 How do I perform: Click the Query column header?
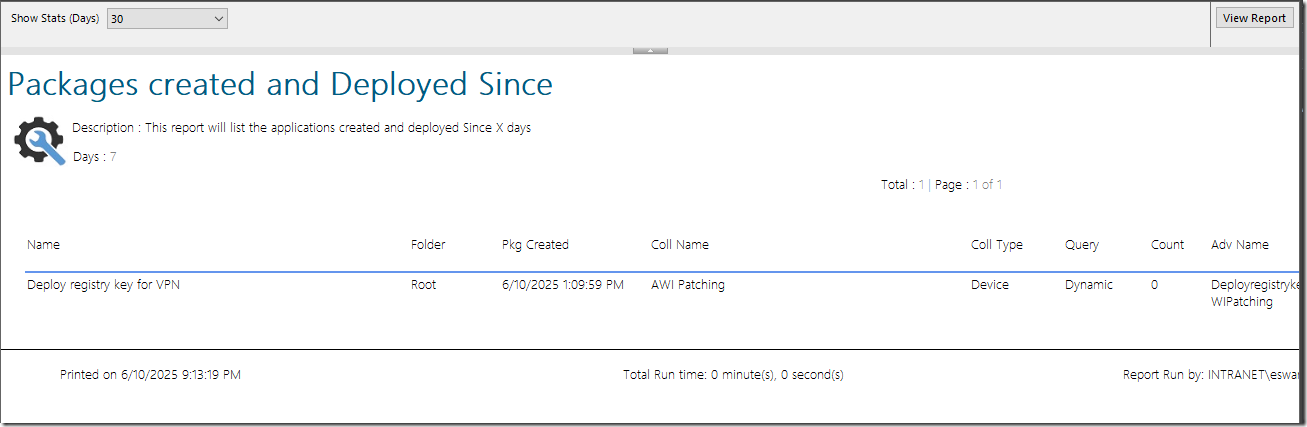[1082, 244]
